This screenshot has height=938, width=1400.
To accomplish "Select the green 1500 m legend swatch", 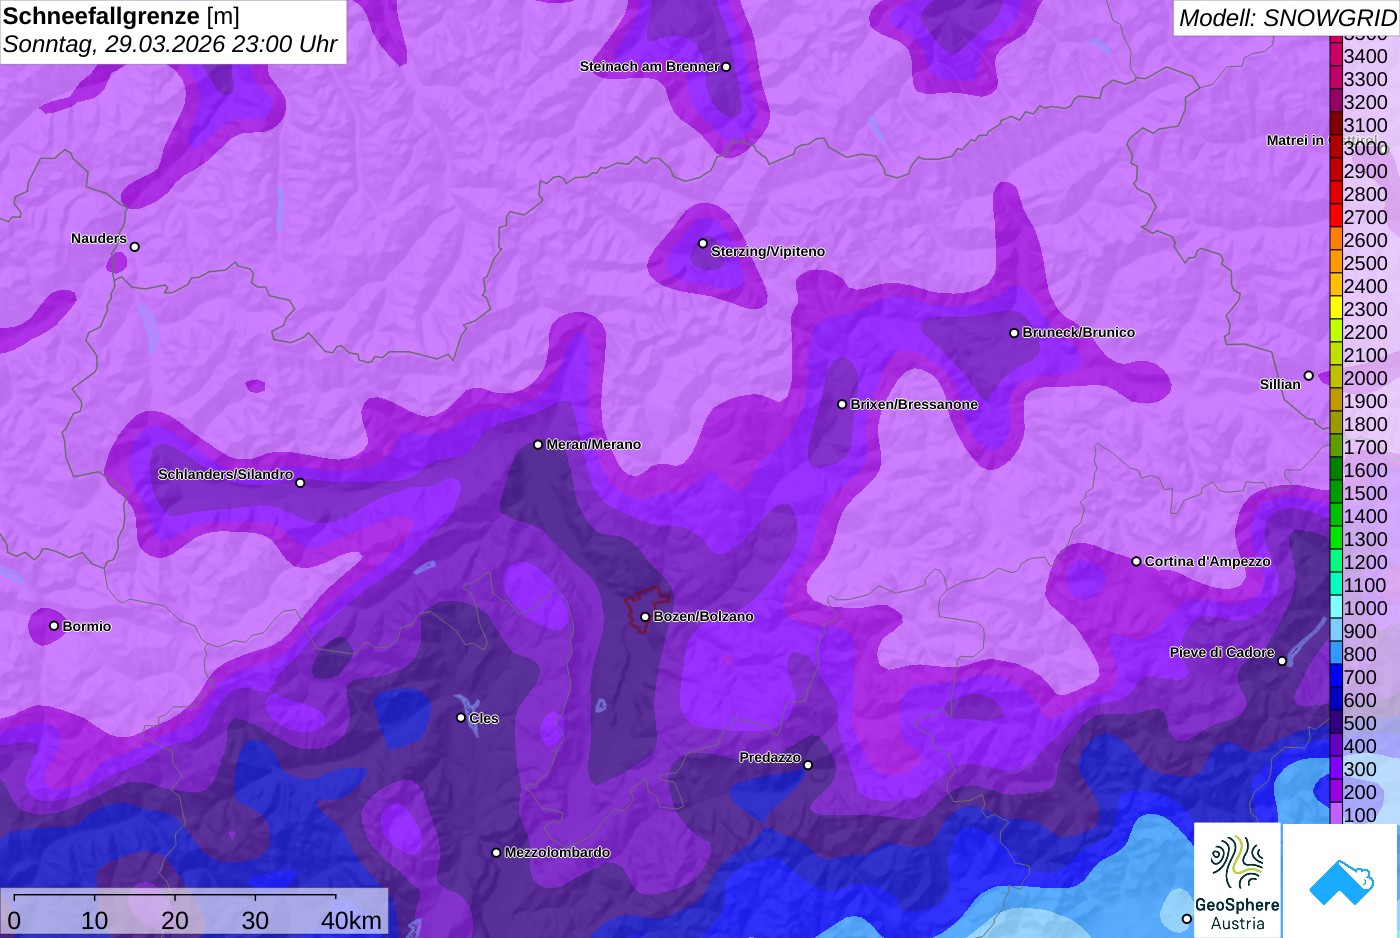I will coord(1335,493).
